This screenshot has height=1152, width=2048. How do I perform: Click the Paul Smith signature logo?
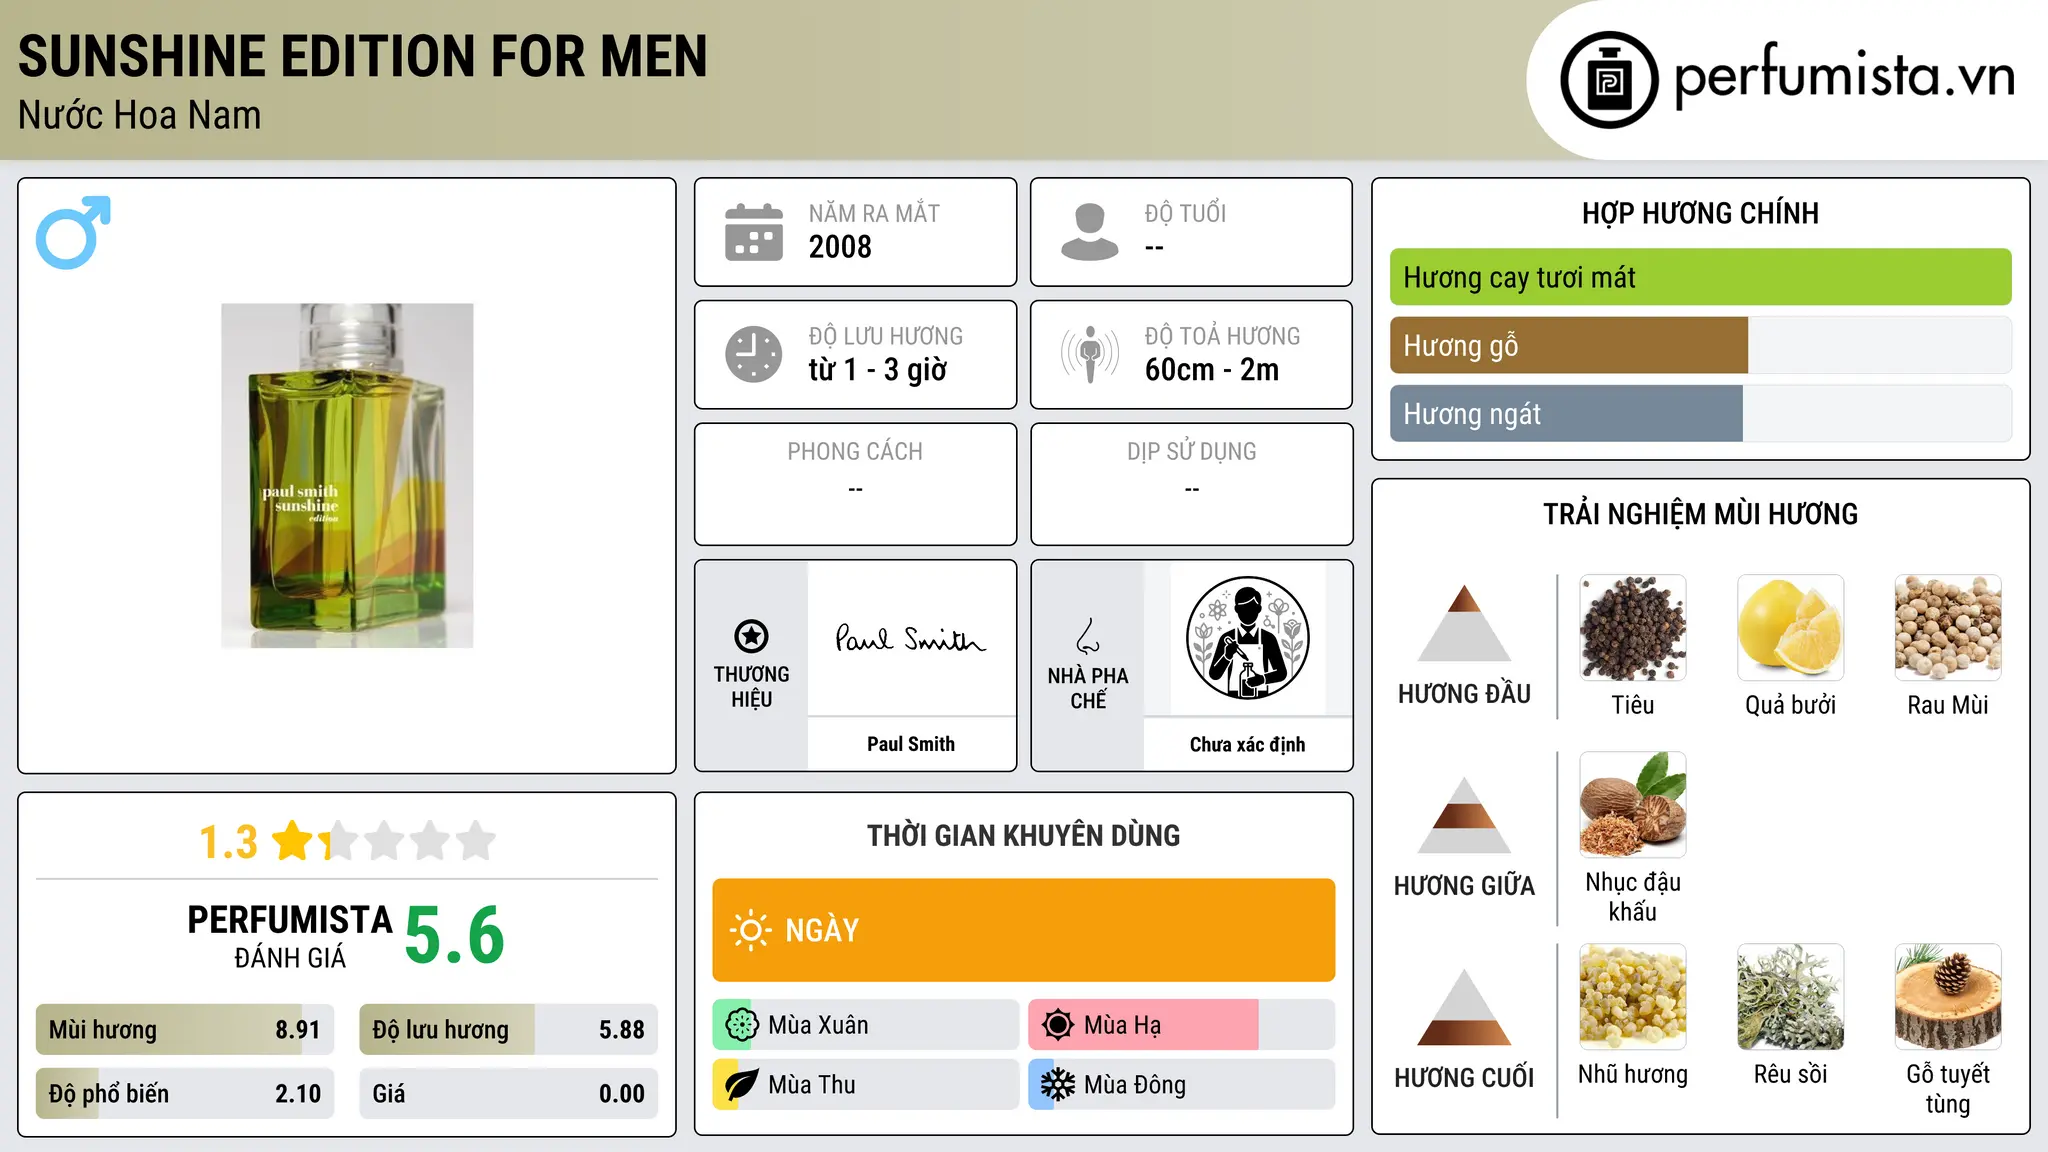tap(910, 638)
